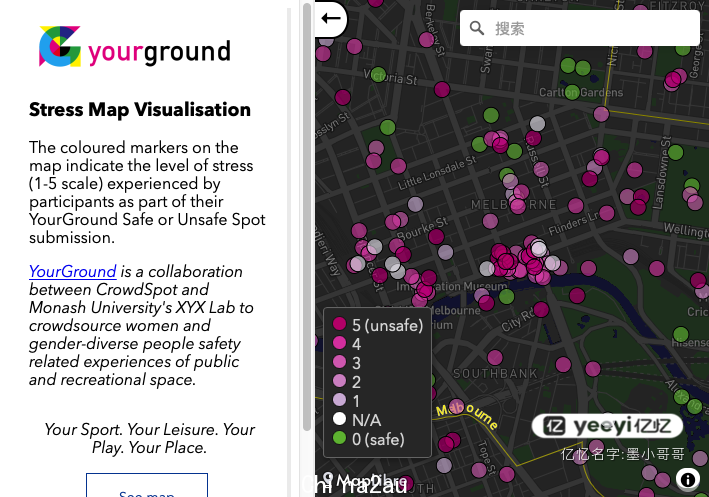Click the sidebar vertical scrollbar

[307, 217]
